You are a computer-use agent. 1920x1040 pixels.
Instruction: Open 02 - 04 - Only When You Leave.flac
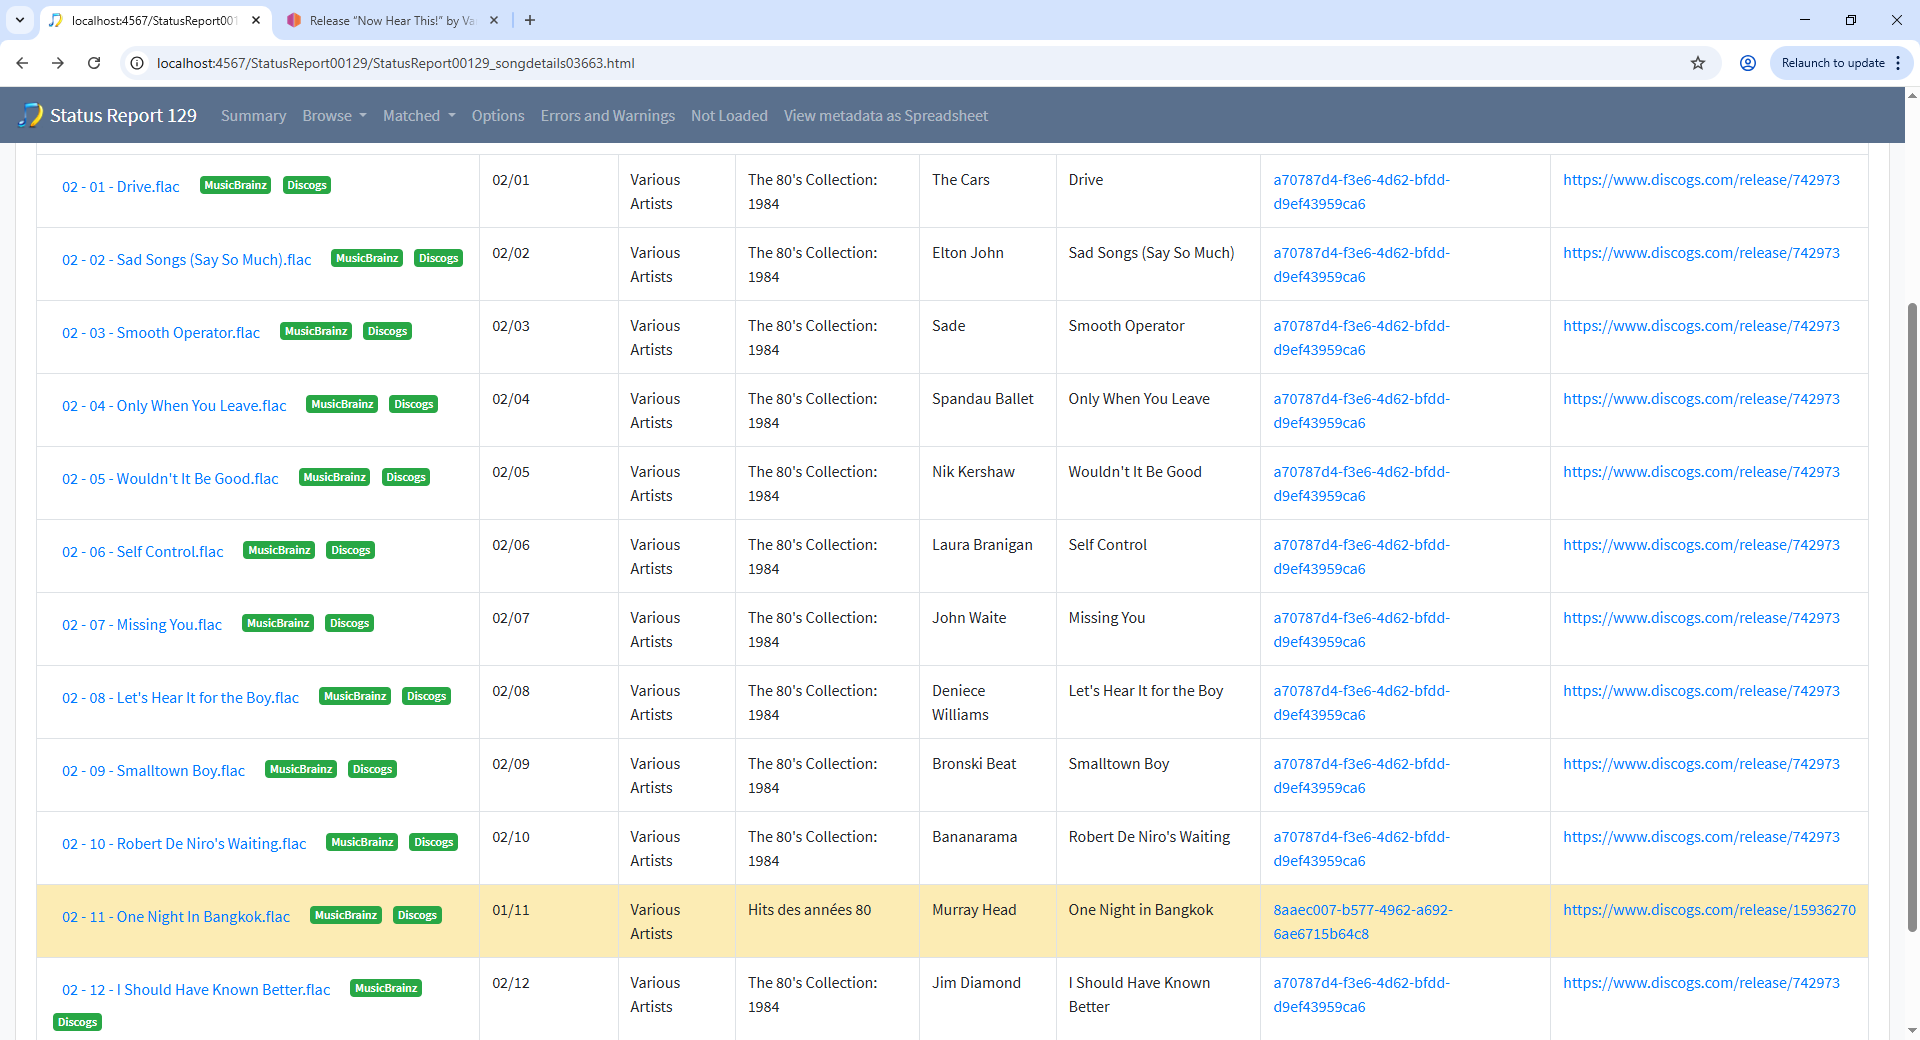(x=174, y=406)
